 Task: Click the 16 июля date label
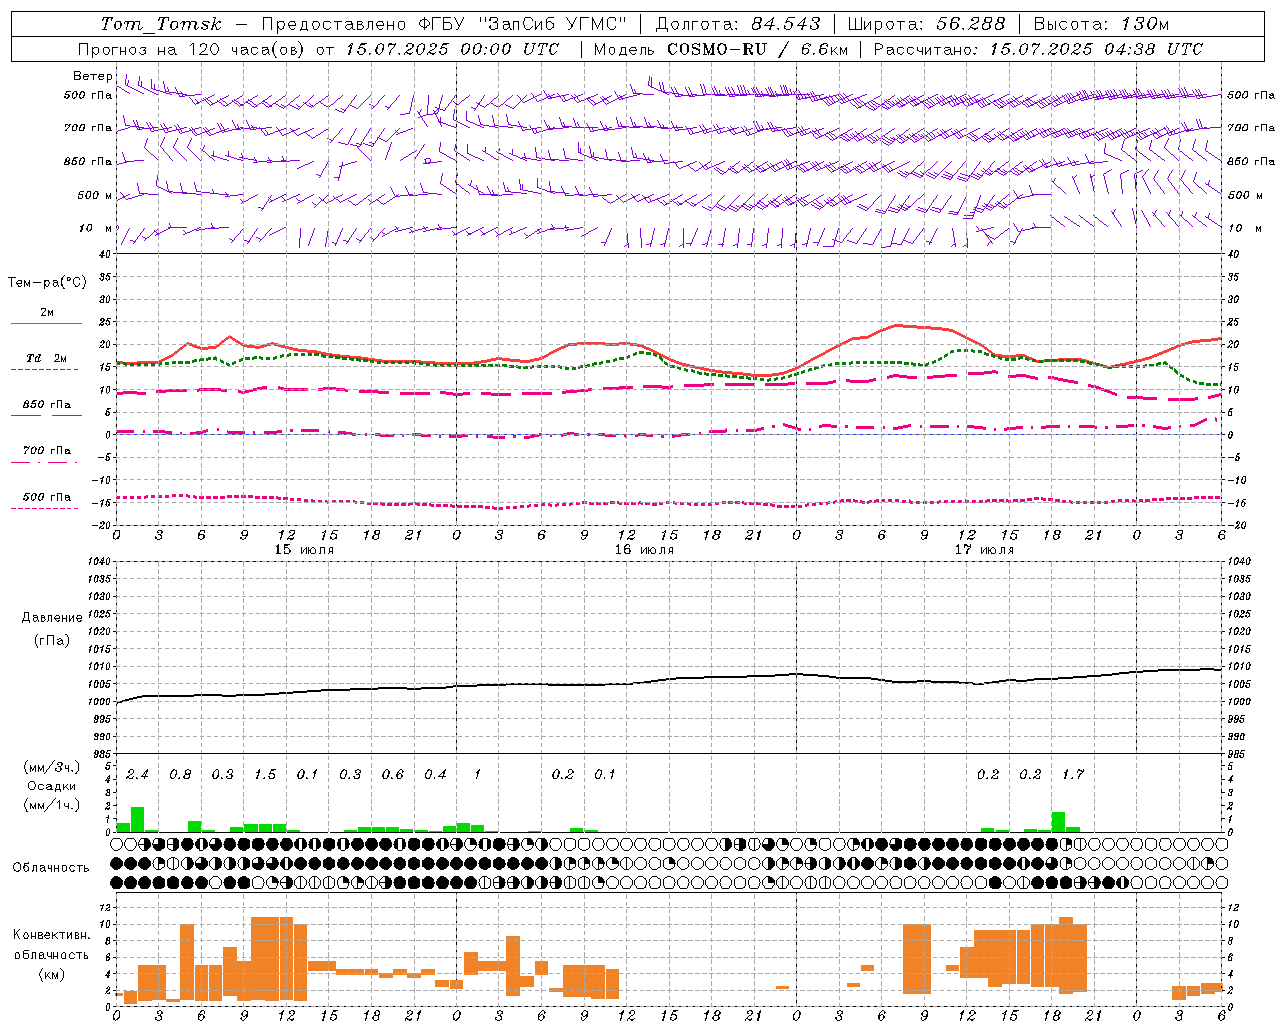pos(644,550)
